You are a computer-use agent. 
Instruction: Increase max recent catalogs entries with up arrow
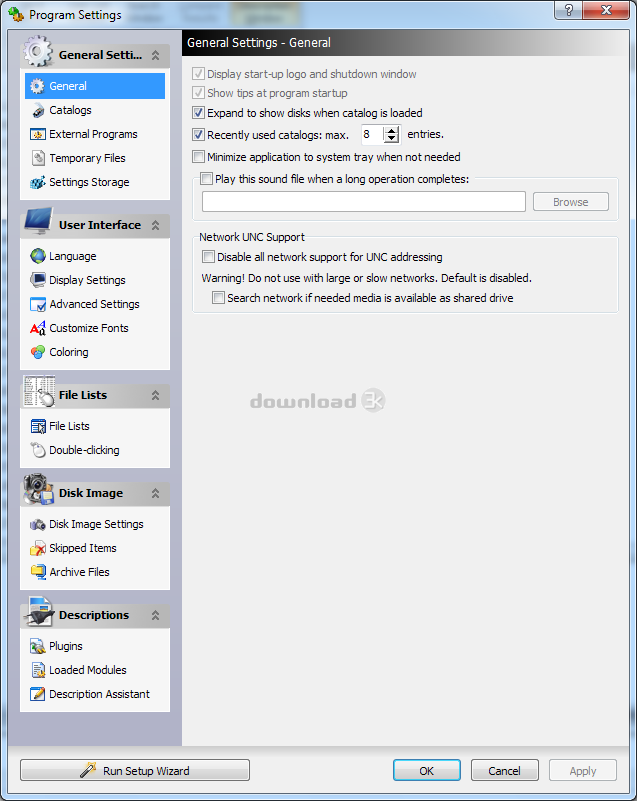pyautogui.click(x=392, y=131)
